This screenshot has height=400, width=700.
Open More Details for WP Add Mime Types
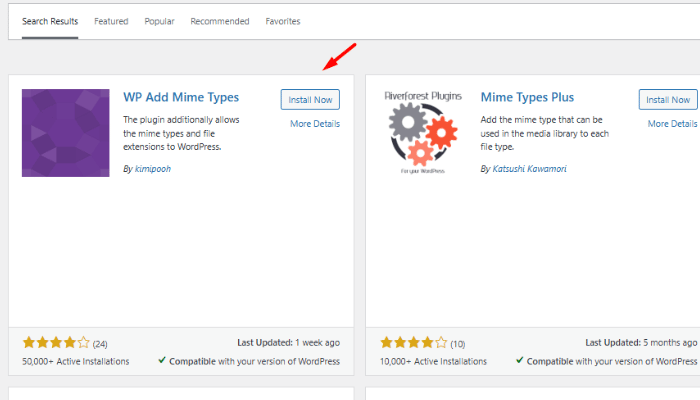tap(315, 124)
